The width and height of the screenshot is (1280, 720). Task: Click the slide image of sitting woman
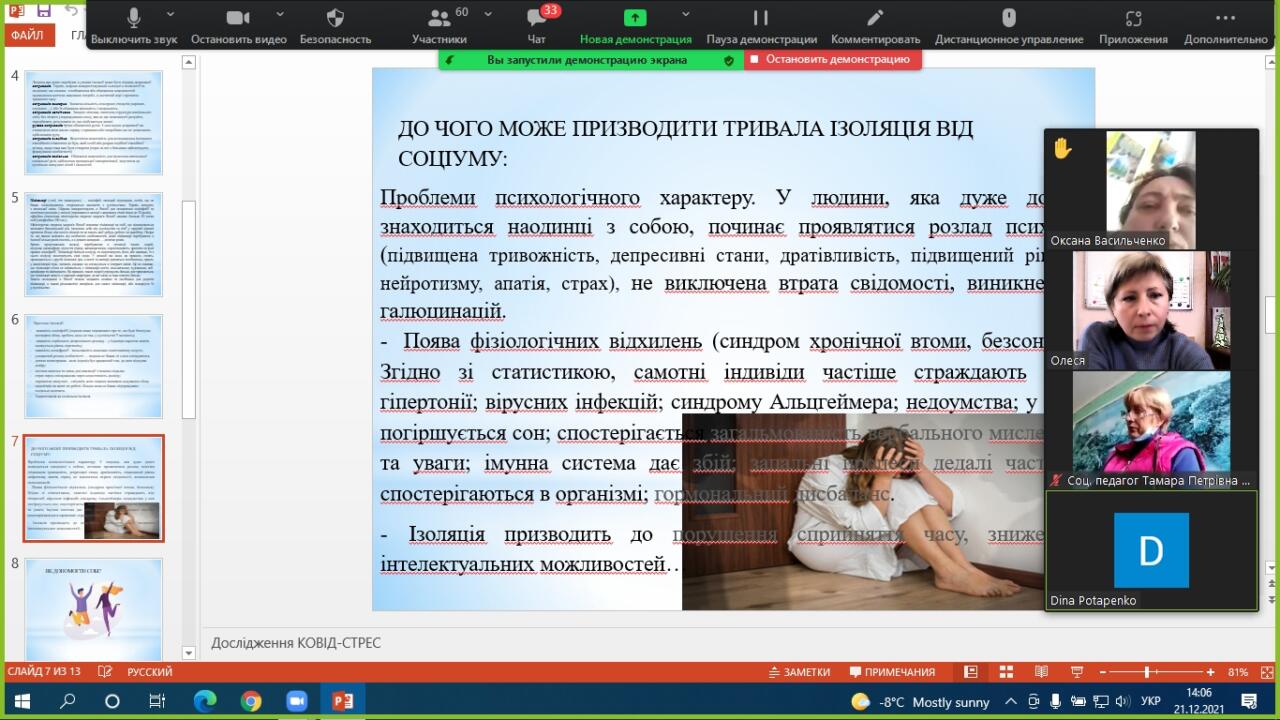(863, 511)
